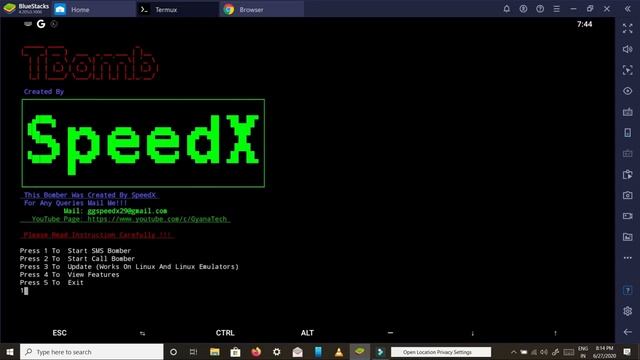The width and height of the screenshot is (640, 360).
Task: Click the cursor lock icon in sidebar
Action: 628,70
